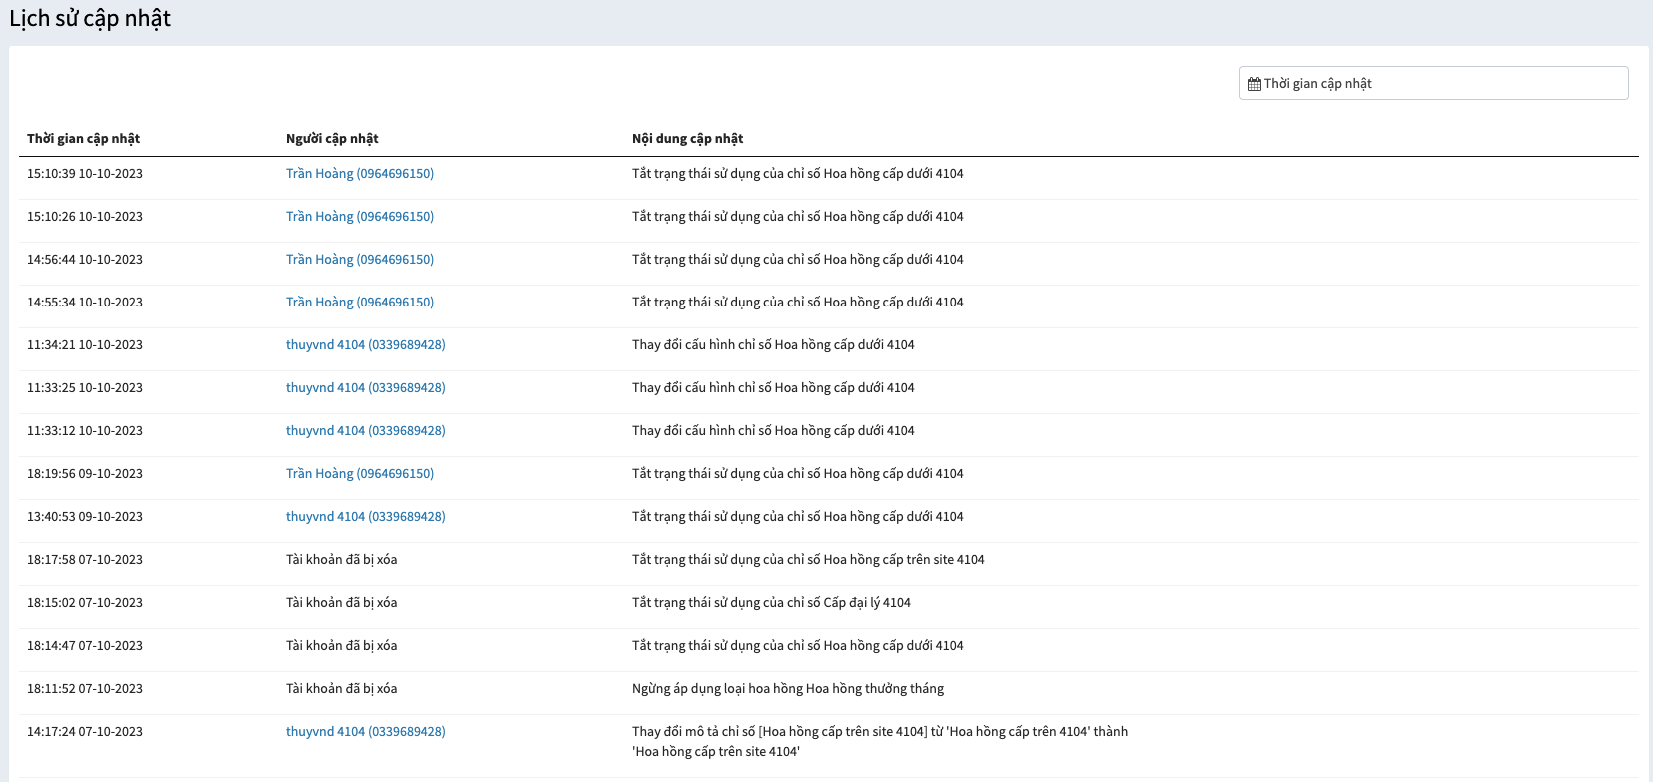This screenshot has width=1653, height=782.
Task: Click the Người cập nhật column header
Action: 332,139
